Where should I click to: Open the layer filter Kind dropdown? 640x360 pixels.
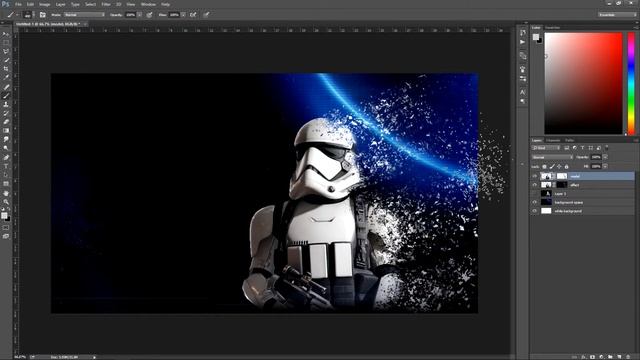[546, 148]
